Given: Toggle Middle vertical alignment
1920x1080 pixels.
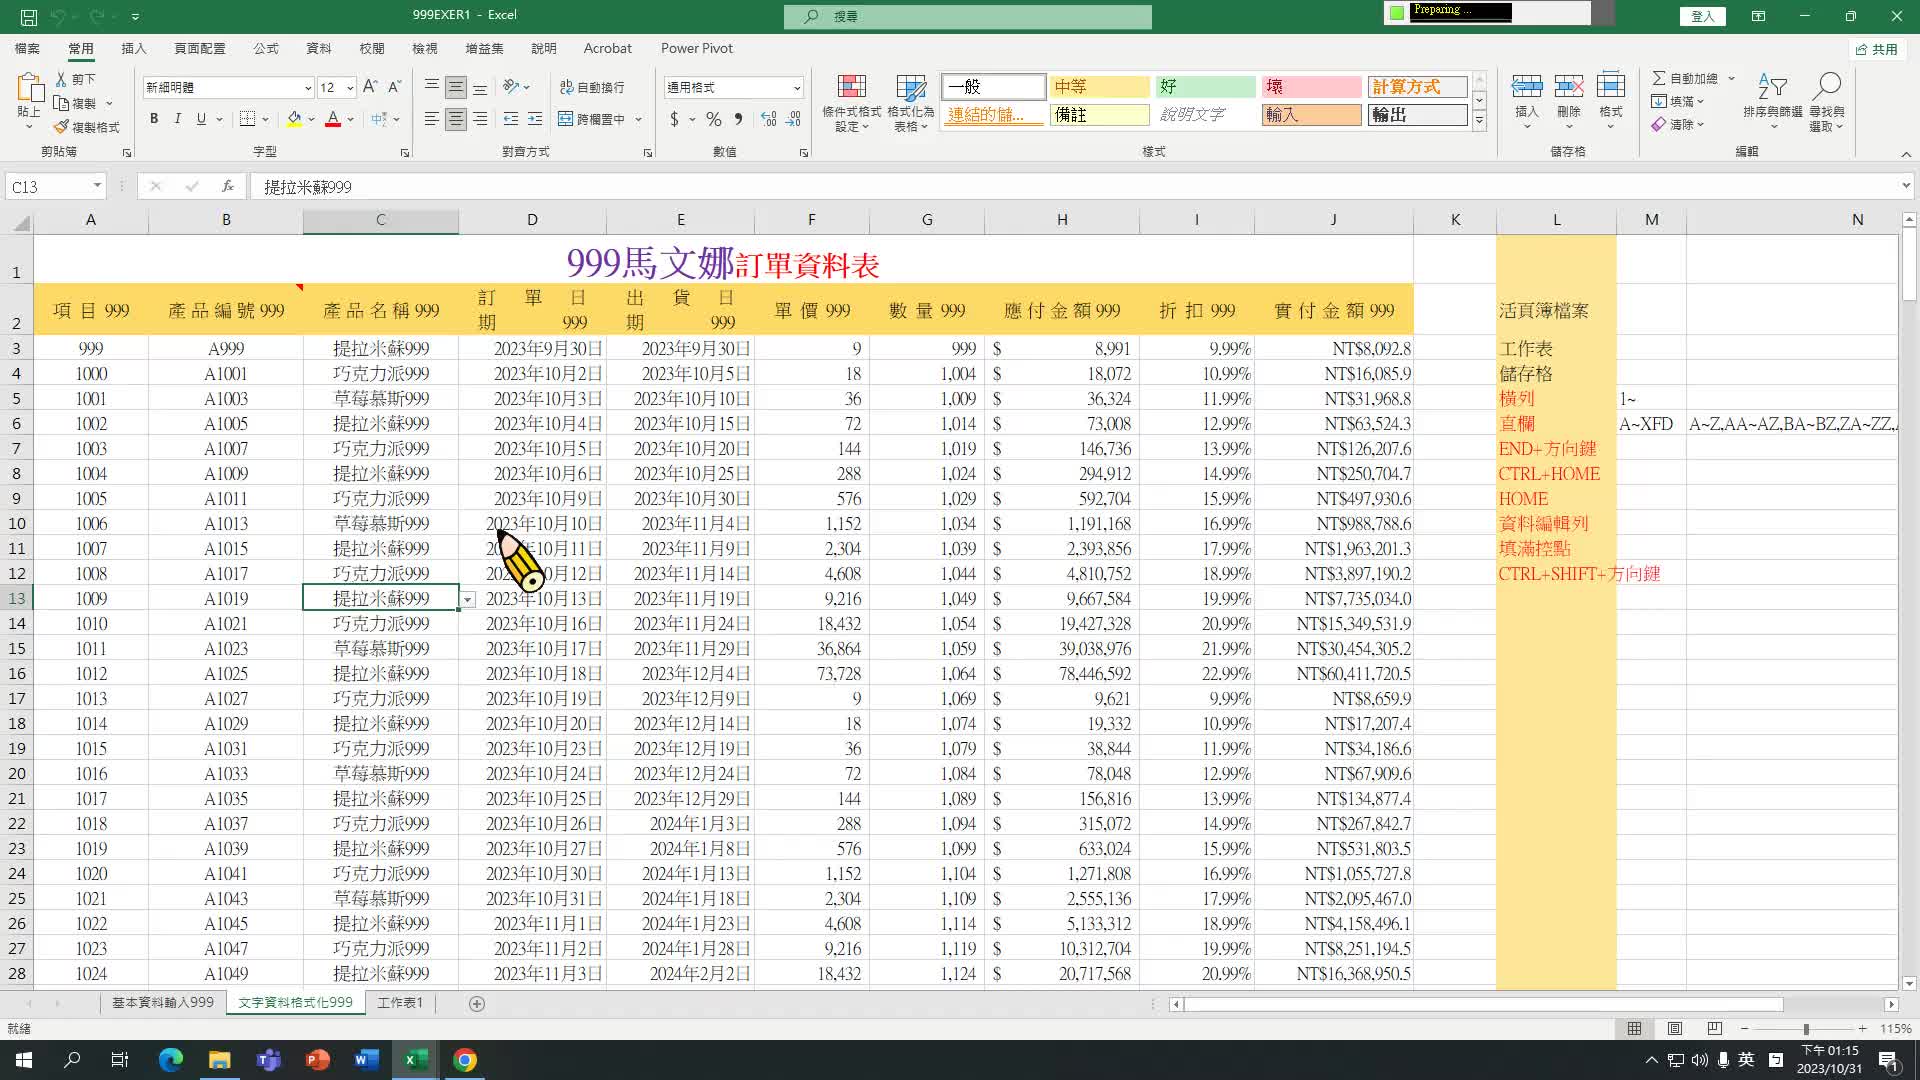Looking at the screenshot, I should pyautogui.click(x=456, y=87).
